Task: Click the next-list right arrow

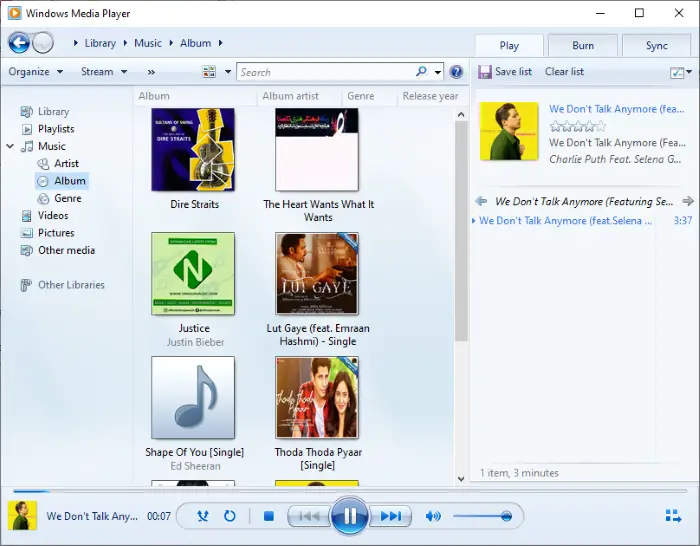Action: pyautogui.click(x=688, y=201)
